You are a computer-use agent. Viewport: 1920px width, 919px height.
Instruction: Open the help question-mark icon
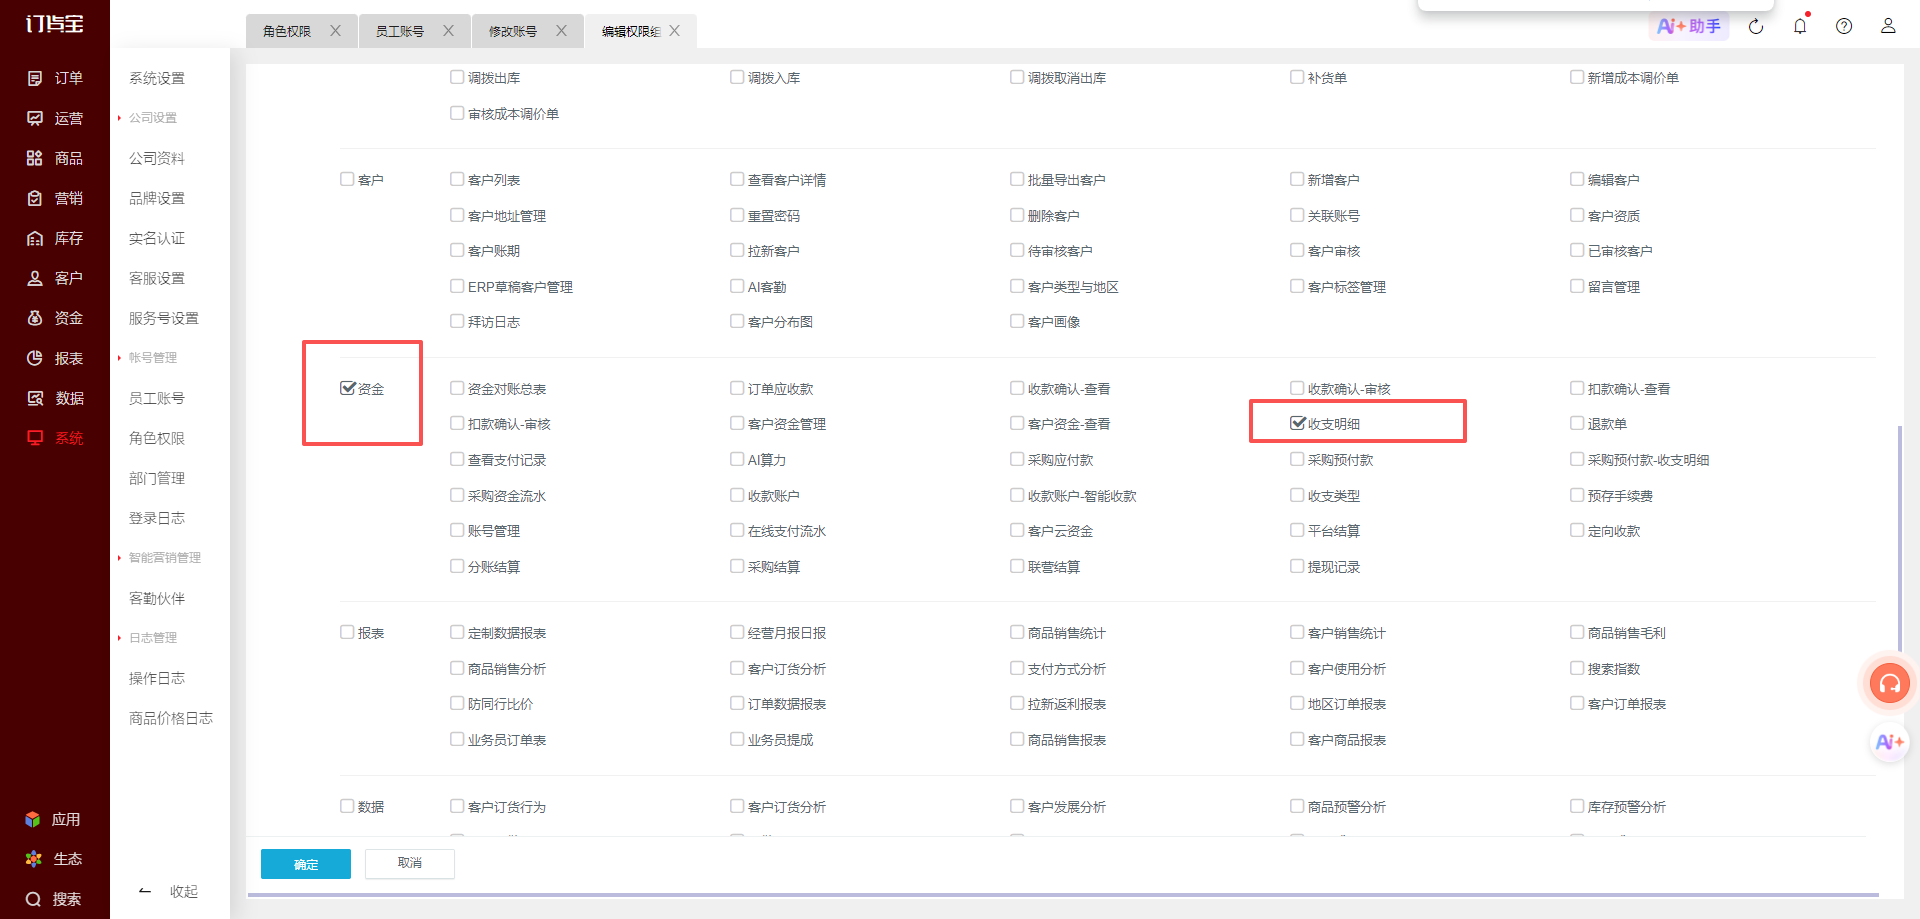click(1844, 26)
